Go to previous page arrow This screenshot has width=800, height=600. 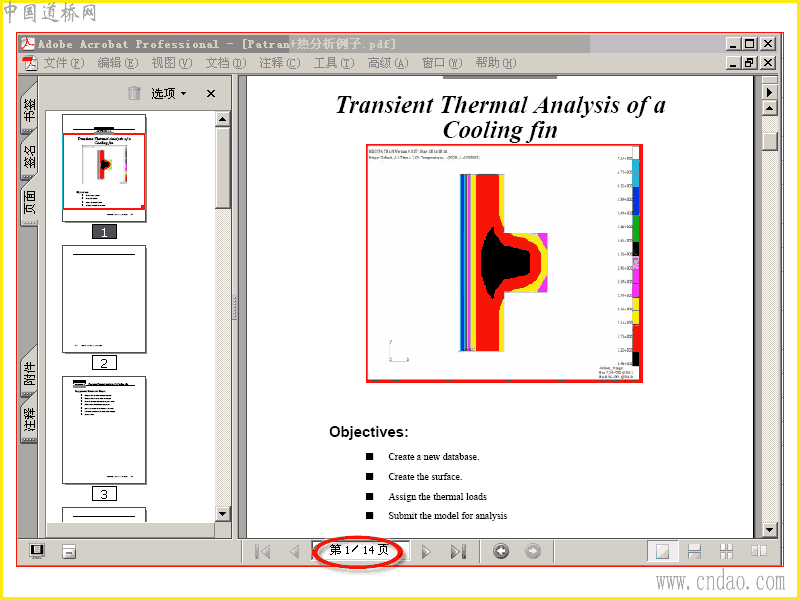point(294,552)
